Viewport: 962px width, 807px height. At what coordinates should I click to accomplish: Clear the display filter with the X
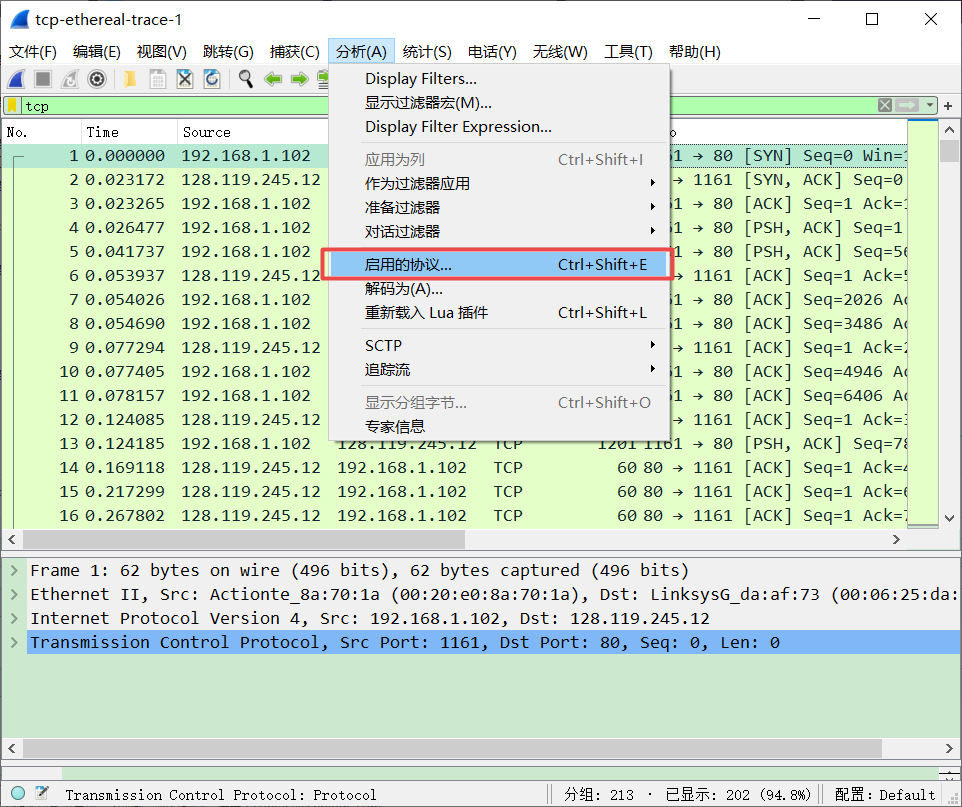click(885, 106)
